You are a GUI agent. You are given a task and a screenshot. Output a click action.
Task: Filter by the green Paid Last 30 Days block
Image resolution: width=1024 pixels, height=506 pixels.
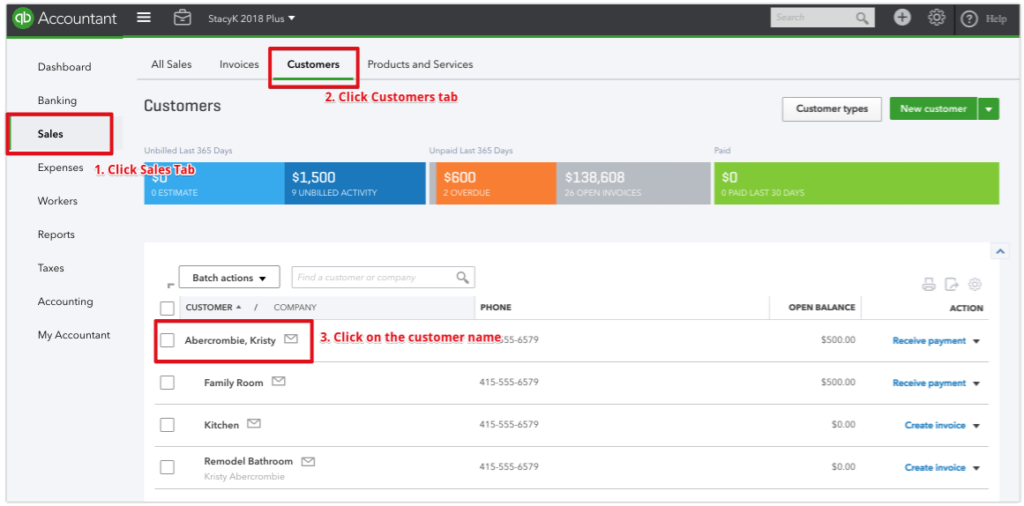tap(856, 183)
